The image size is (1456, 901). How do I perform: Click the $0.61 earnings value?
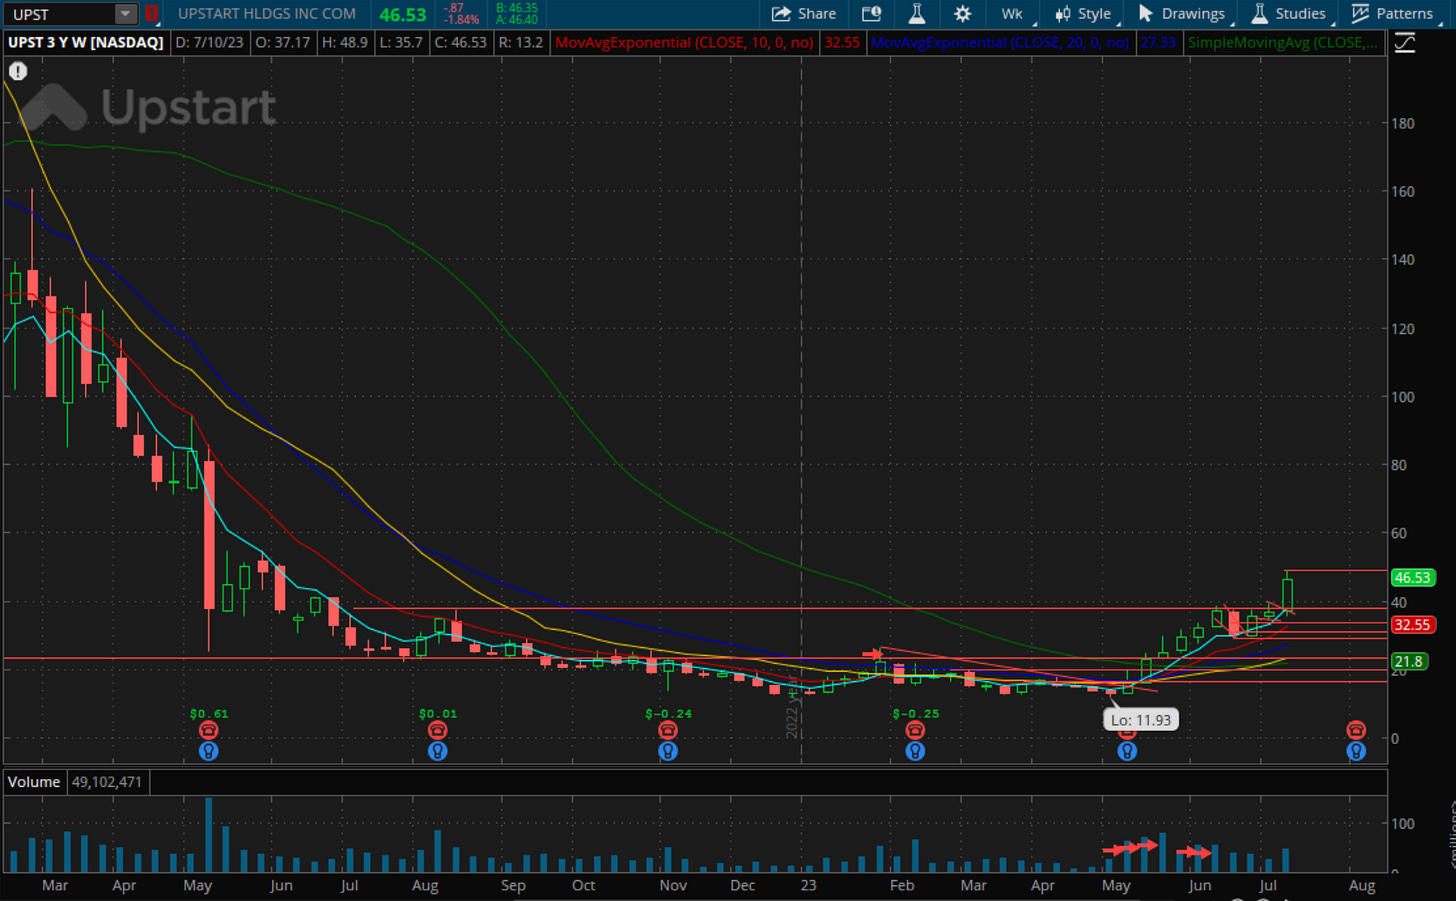(x=209, y=714)
